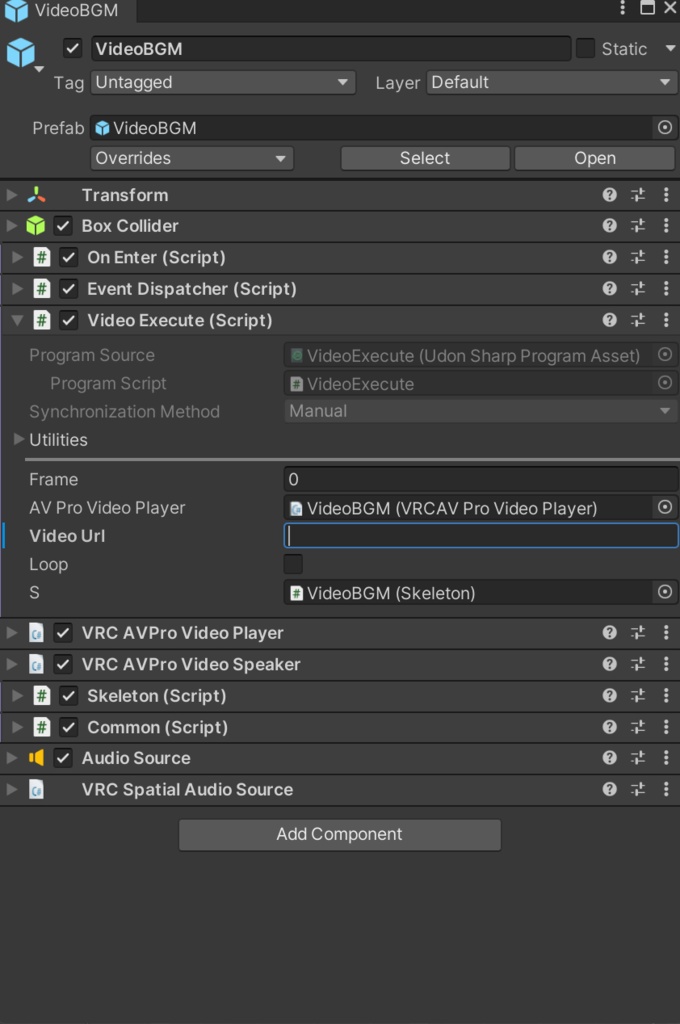Image resolution: width=680 pixels, height=1024 pixels.
Task: Disable the Event Dispatcher script
Action: [x=69, y=289]
